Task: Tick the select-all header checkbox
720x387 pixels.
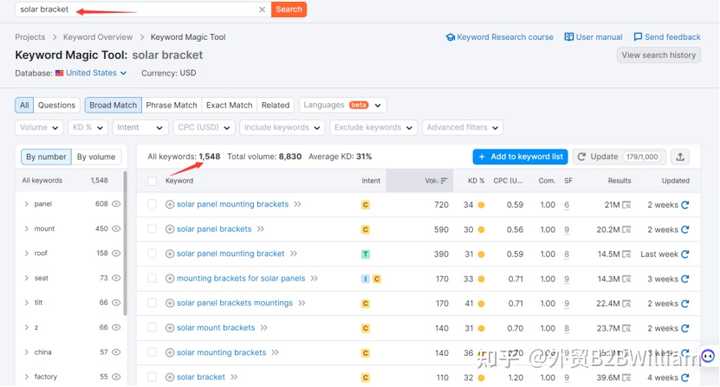Action: [x=152, y=181]
